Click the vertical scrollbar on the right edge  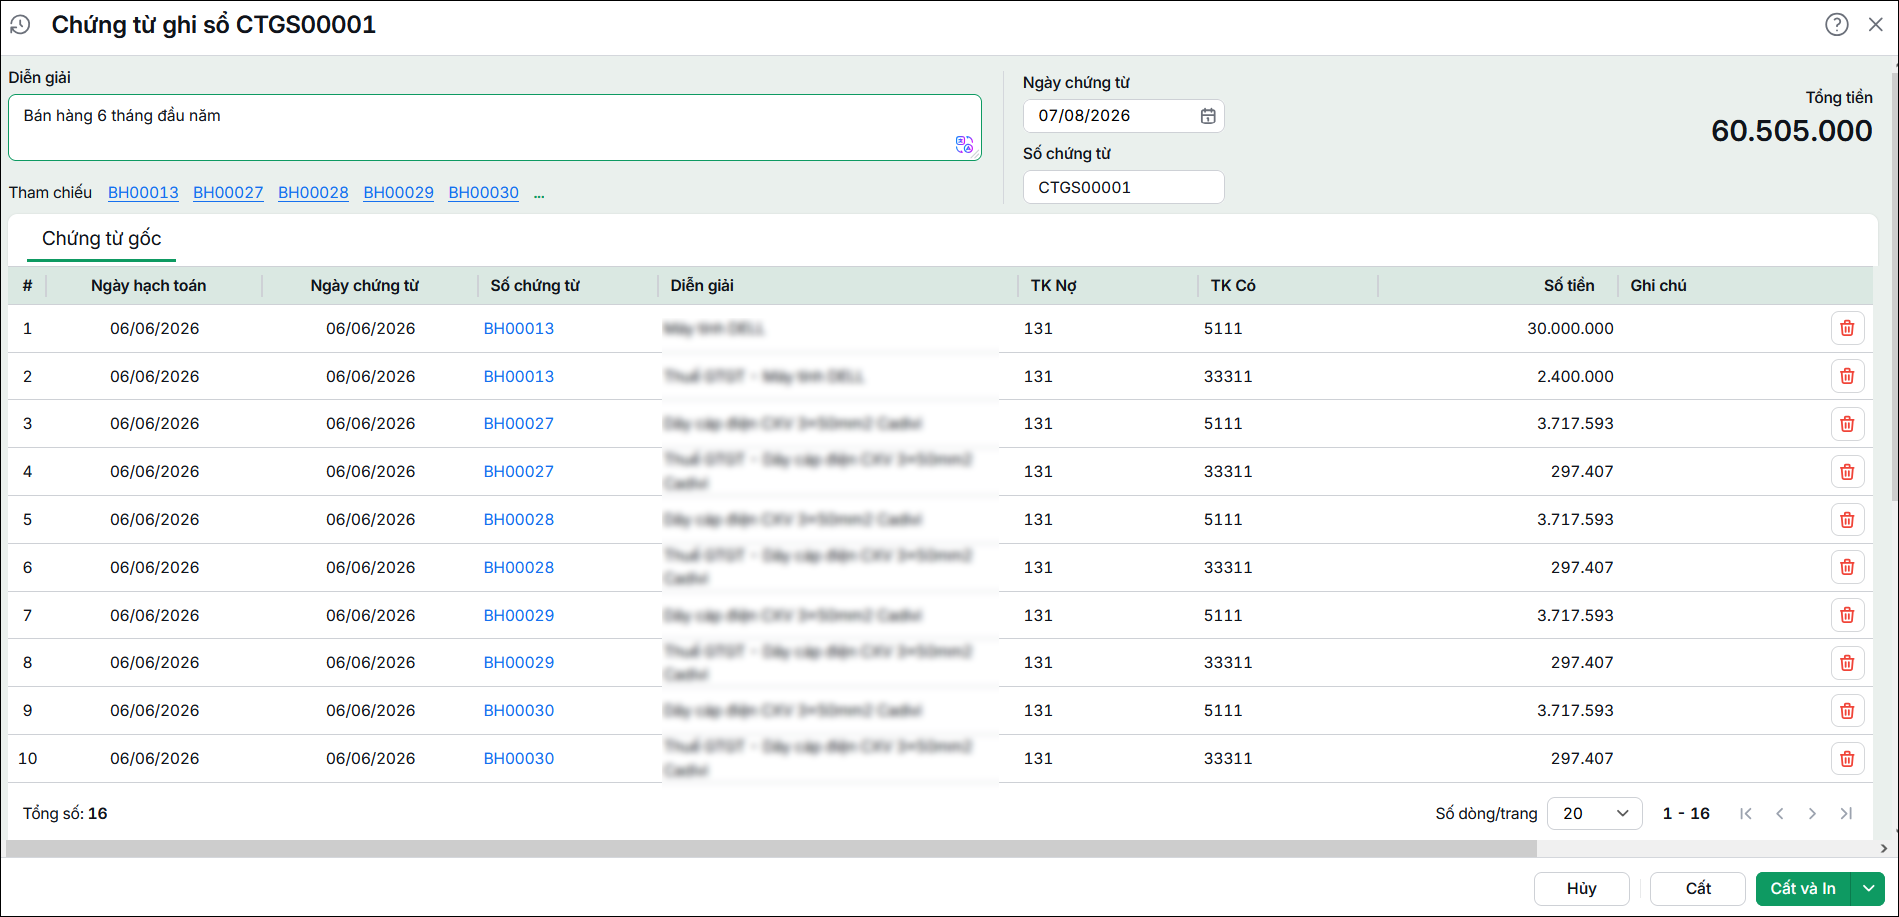tap(1894, 285)
